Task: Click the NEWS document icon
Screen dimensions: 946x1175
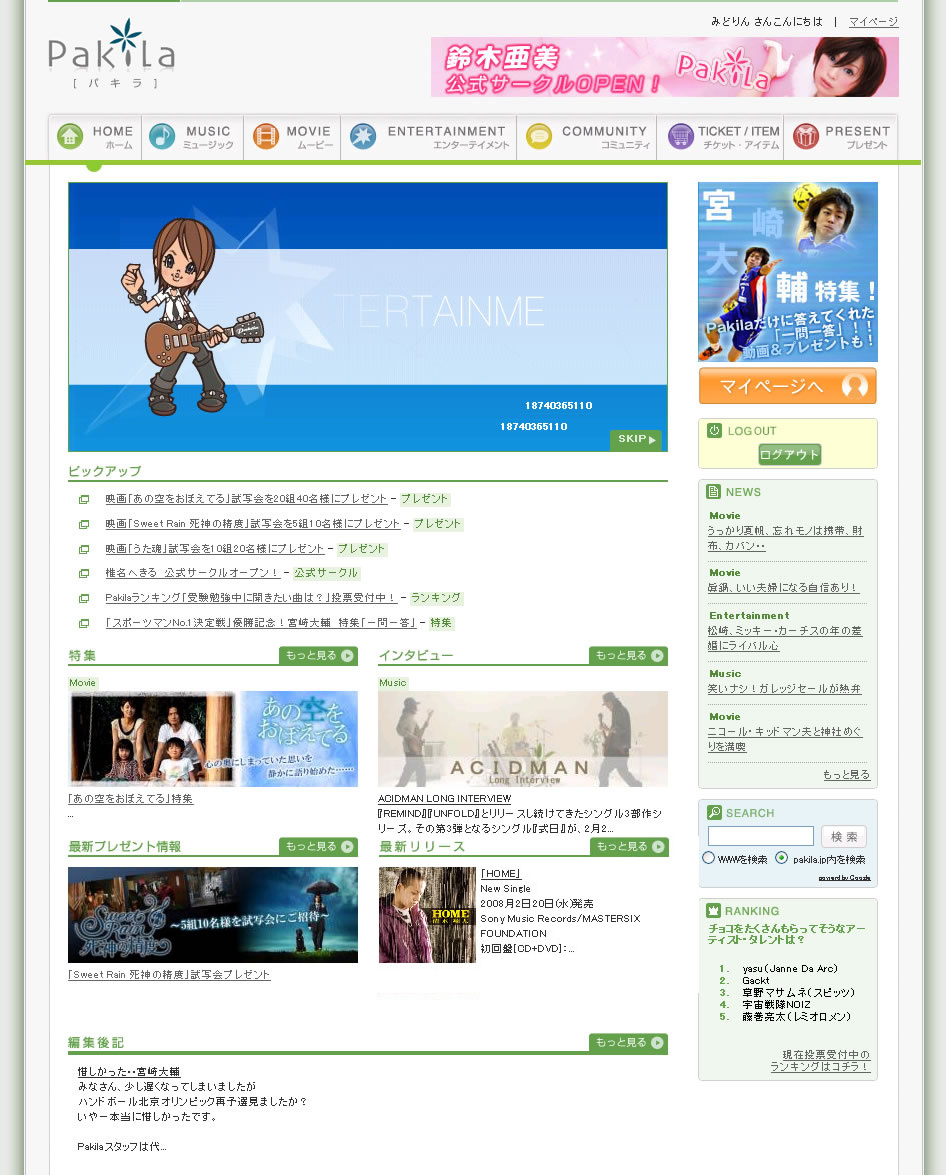Action: (x=714, y=492)
